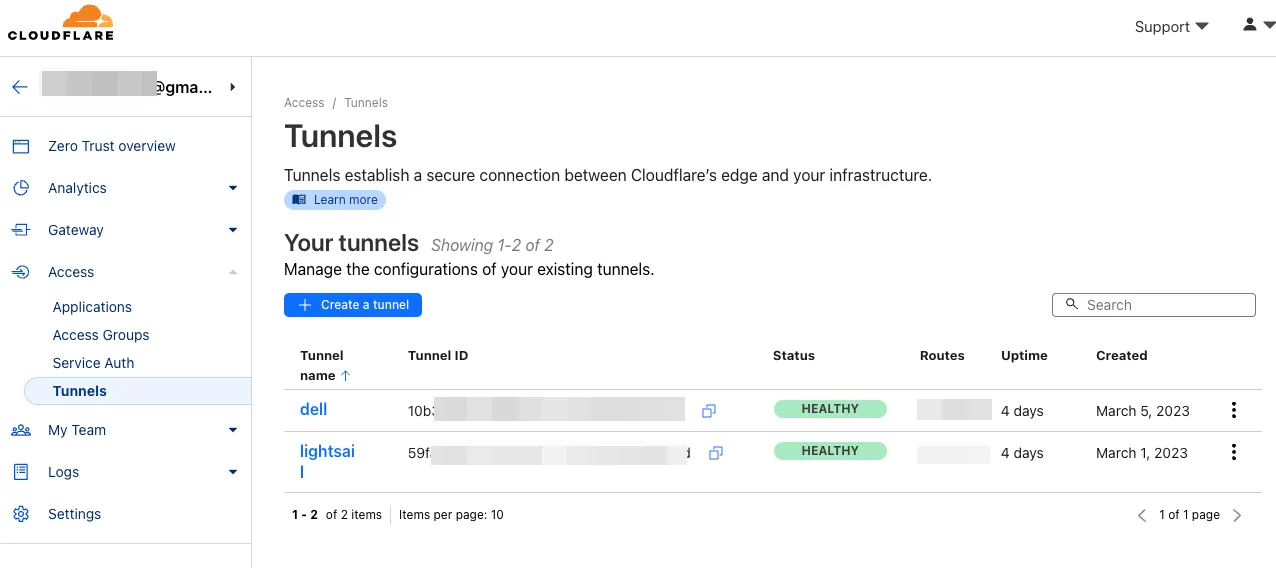Open the user profile icon menu

(x=1257, y=25)
